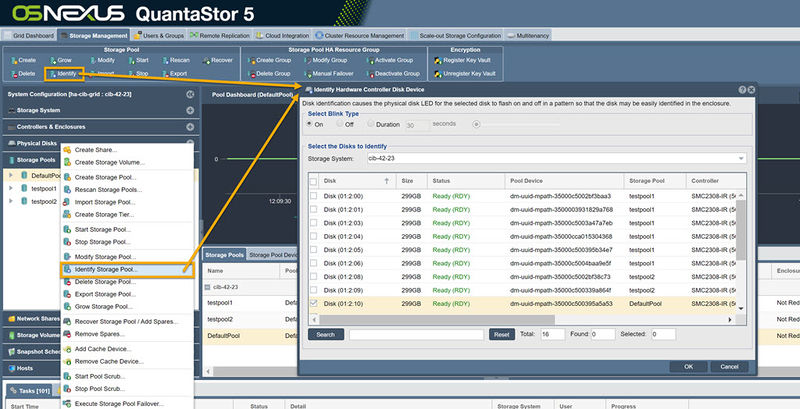800x409 pixels.
Task: Check the Disk (01:2:00) checkbox
Action: (x=313, y=196)
